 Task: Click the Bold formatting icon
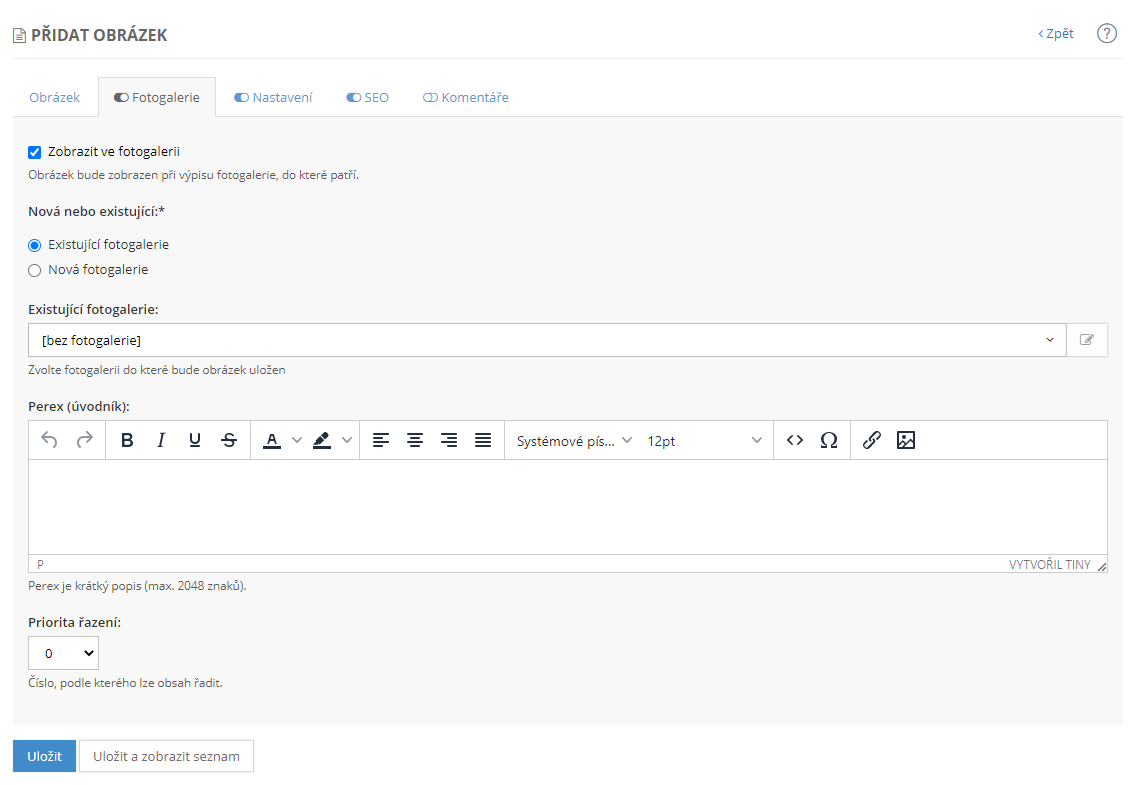[127, 440]
